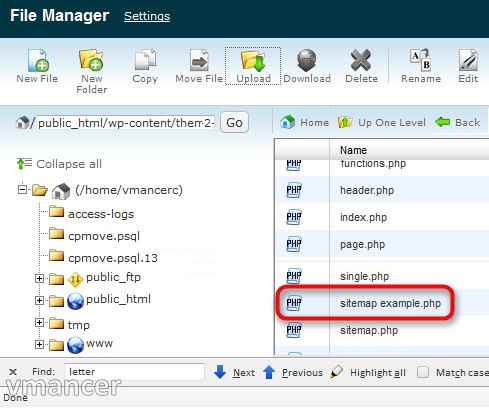
Task: Open the Settings link in header
Action: 147,16
